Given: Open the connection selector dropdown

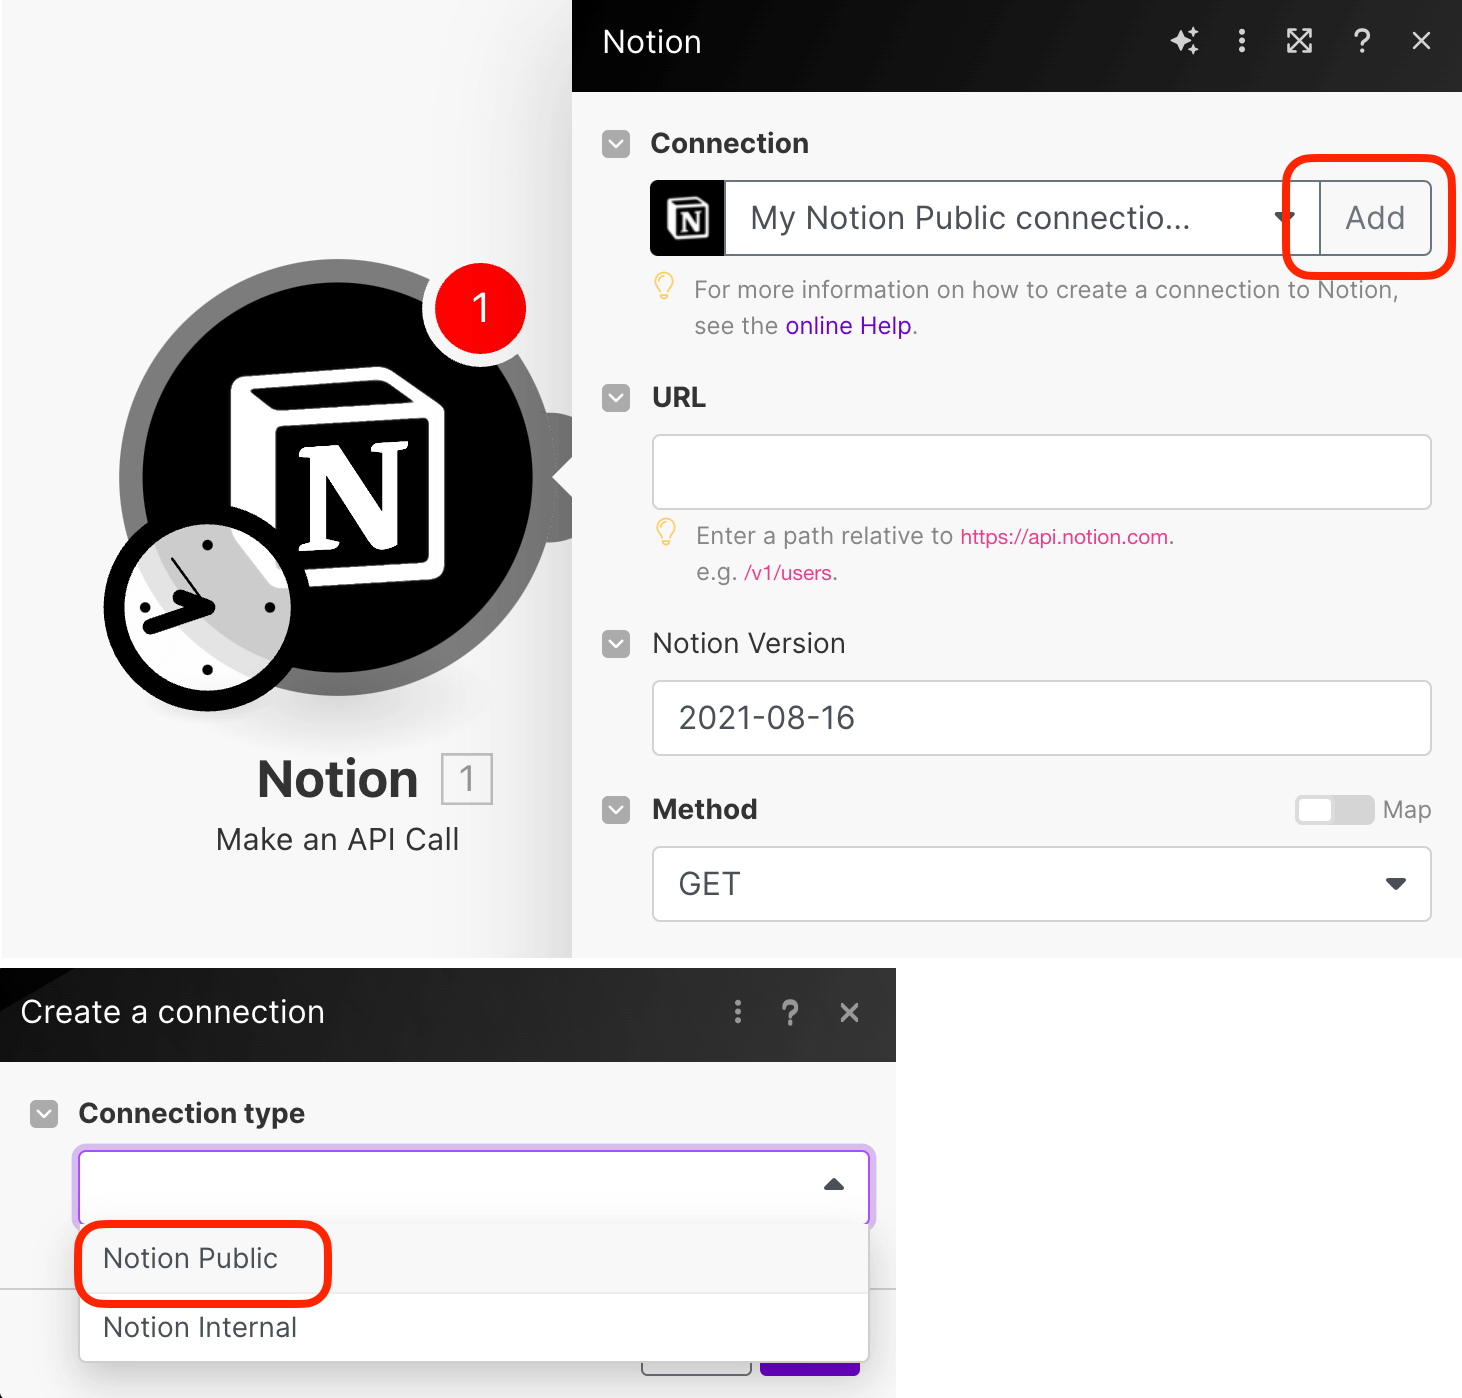Looking at the screenshot, I should point(1284,217).
